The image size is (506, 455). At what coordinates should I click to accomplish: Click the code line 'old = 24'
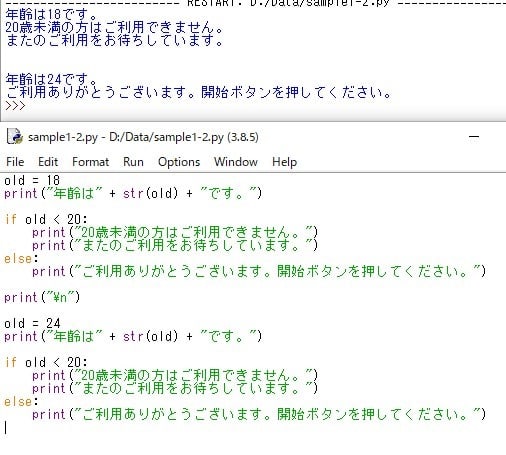pos(32,323)
